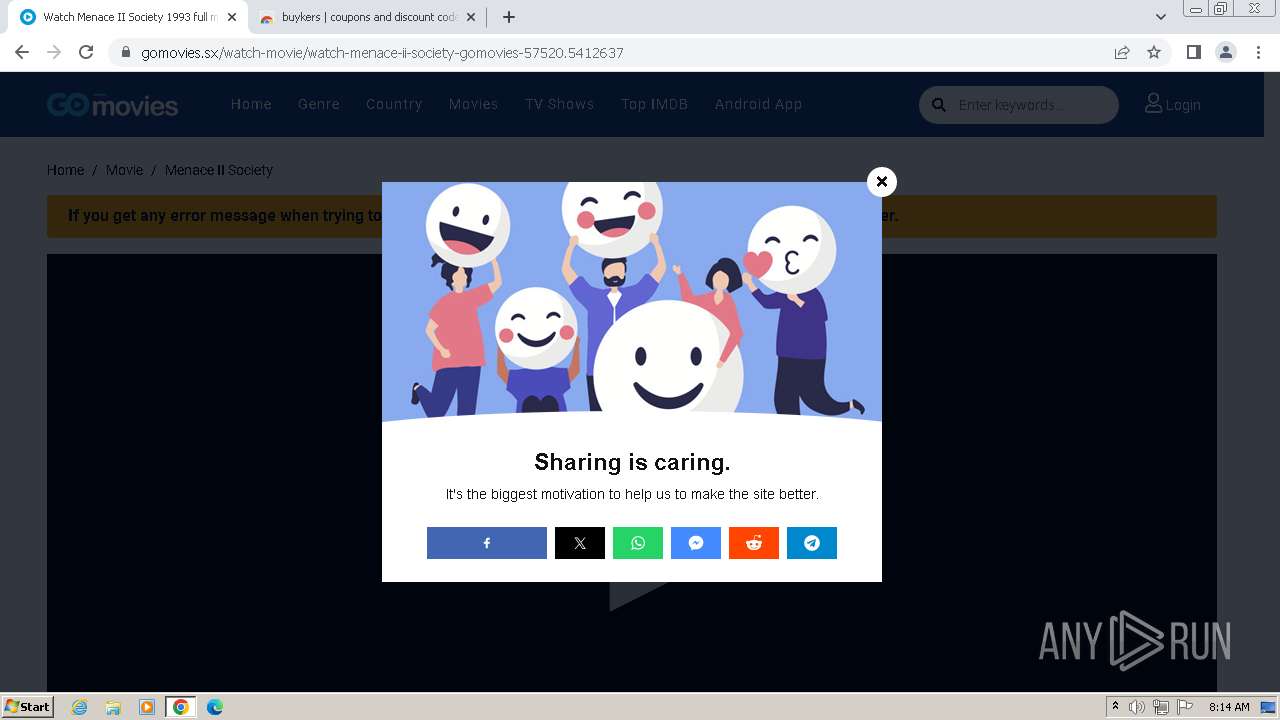Close the buykers coupons tab

coord(471,17)
